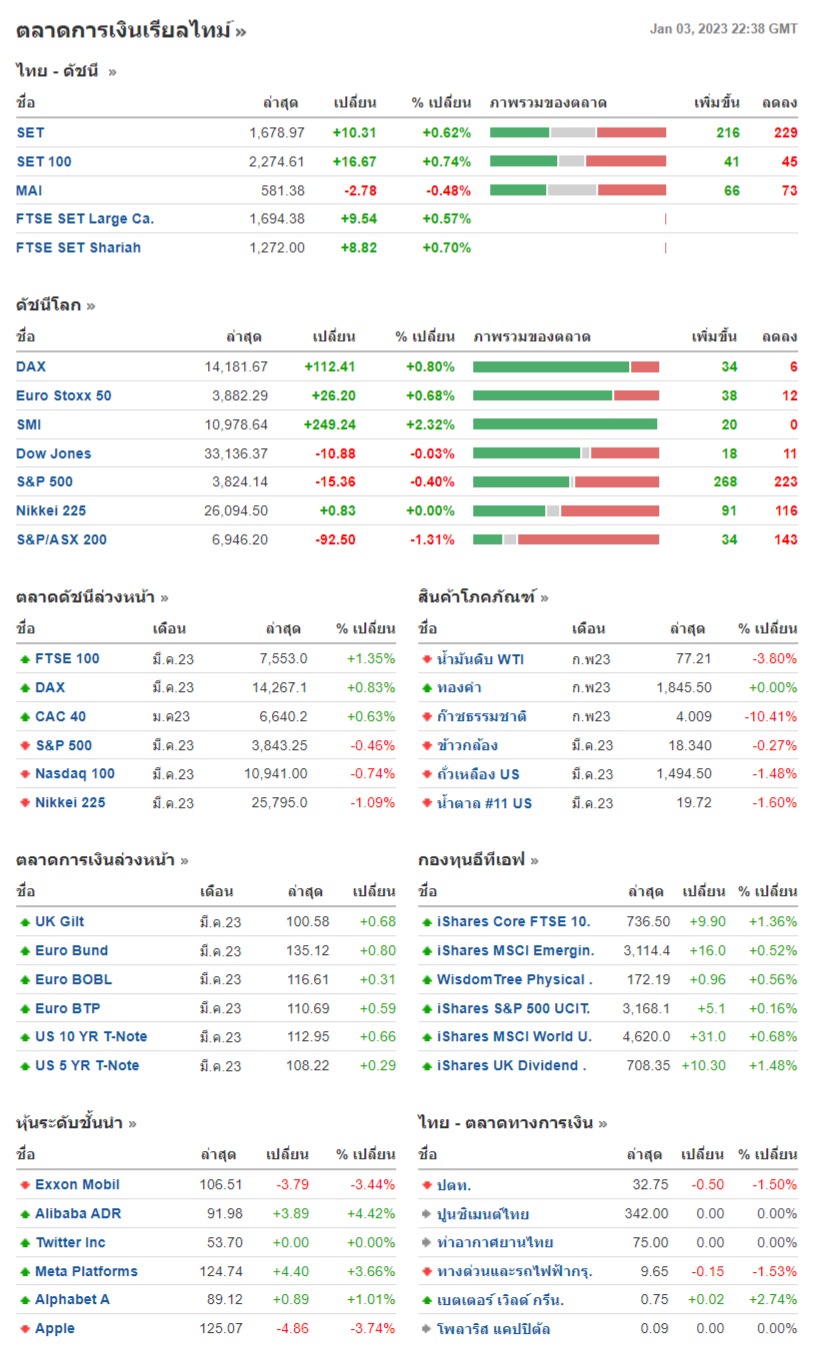
Task: Click the Alibaba ADR percent change +4.42%
Action: [371, 1213]
